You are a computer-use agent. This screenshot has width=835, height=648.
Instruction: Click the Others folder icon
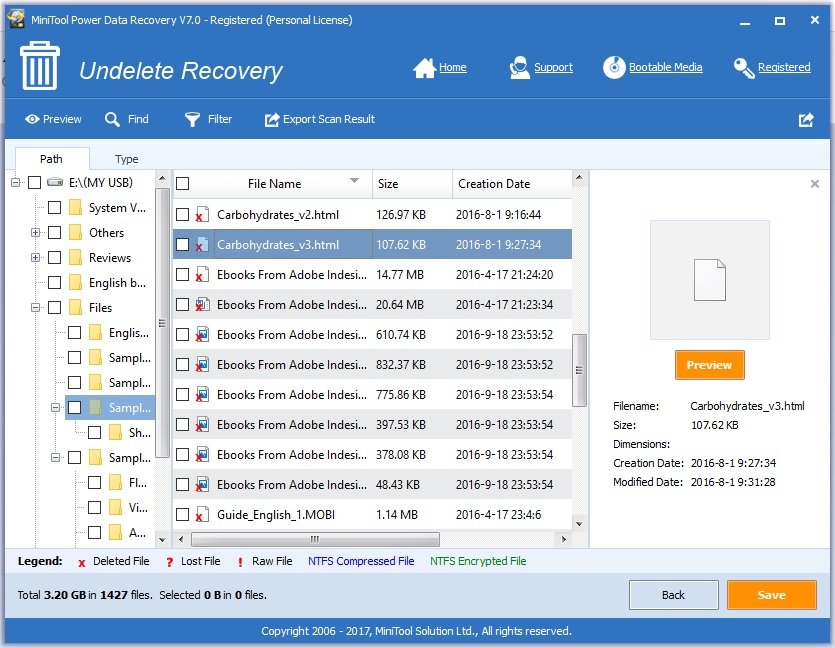click(76, 233)
